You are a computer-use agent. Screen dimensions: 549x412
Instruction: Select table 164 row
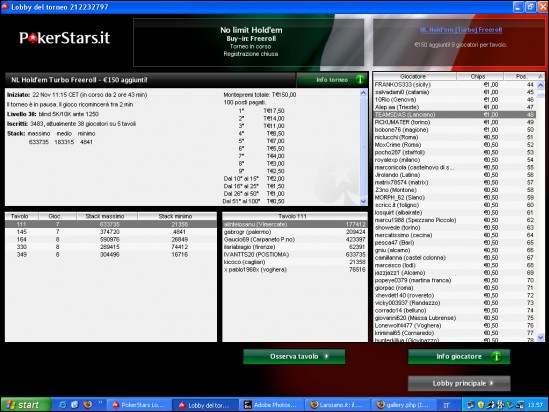tap(111, 239)
